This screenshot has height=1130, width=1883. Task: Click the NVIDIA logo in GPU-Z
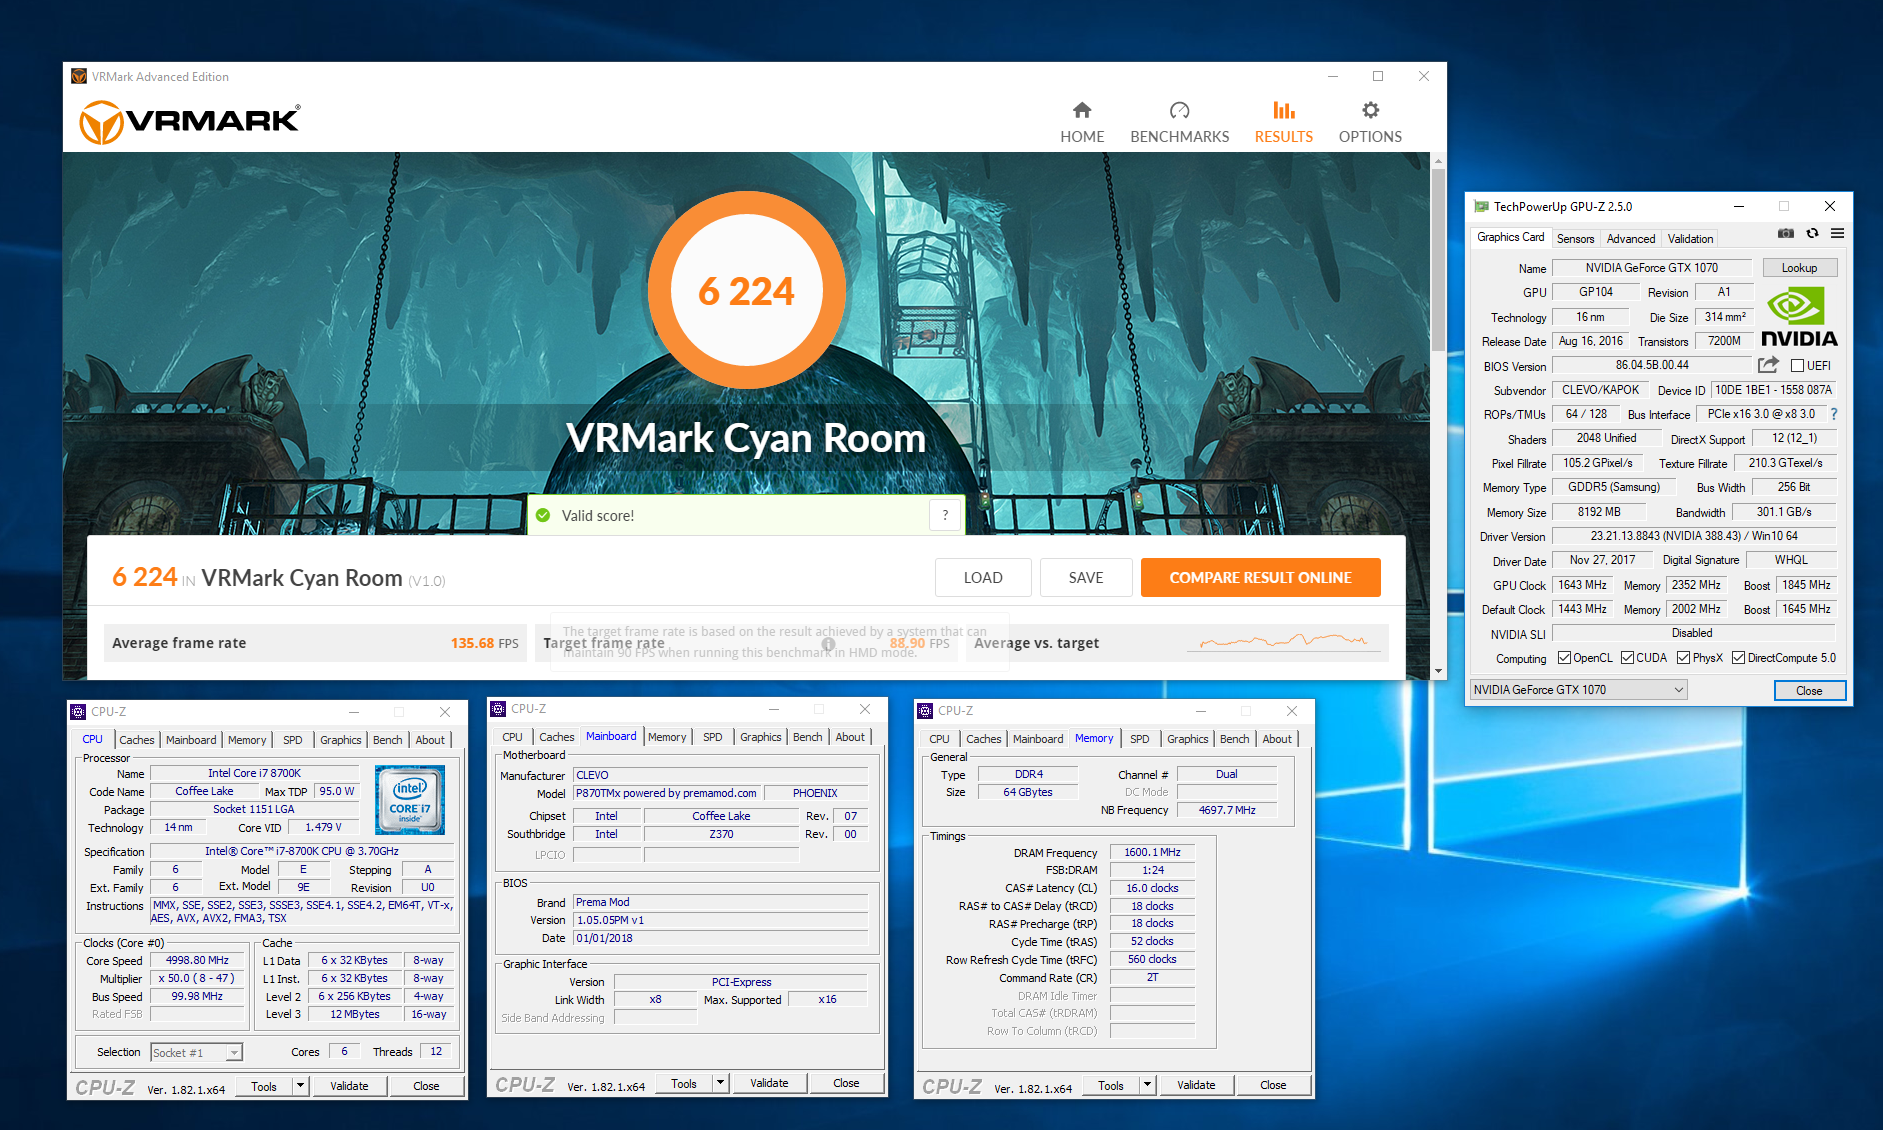point(1799,317)
